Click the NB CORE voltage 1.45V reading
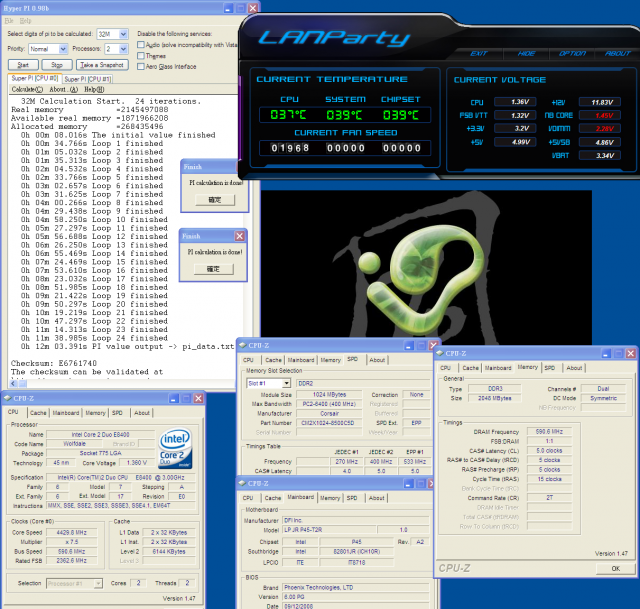Viewport: 640px width, 609px height. (x=600, y=115)
